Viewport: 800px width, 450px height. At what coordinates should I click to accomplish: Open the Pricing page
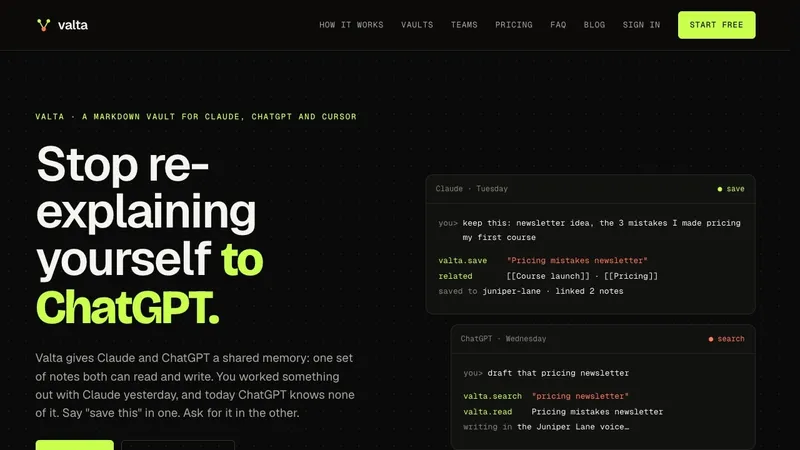click(x=513, y=25)
